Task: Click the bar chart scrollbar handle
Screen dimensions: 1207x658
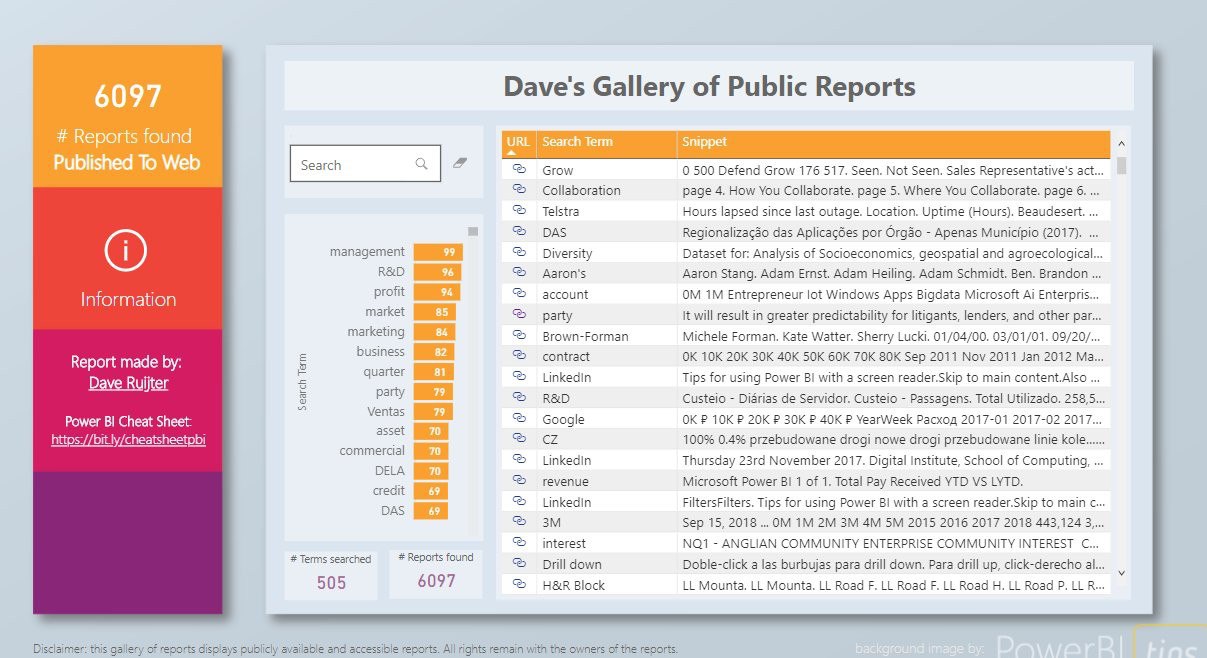Action: tap(473, 232)
